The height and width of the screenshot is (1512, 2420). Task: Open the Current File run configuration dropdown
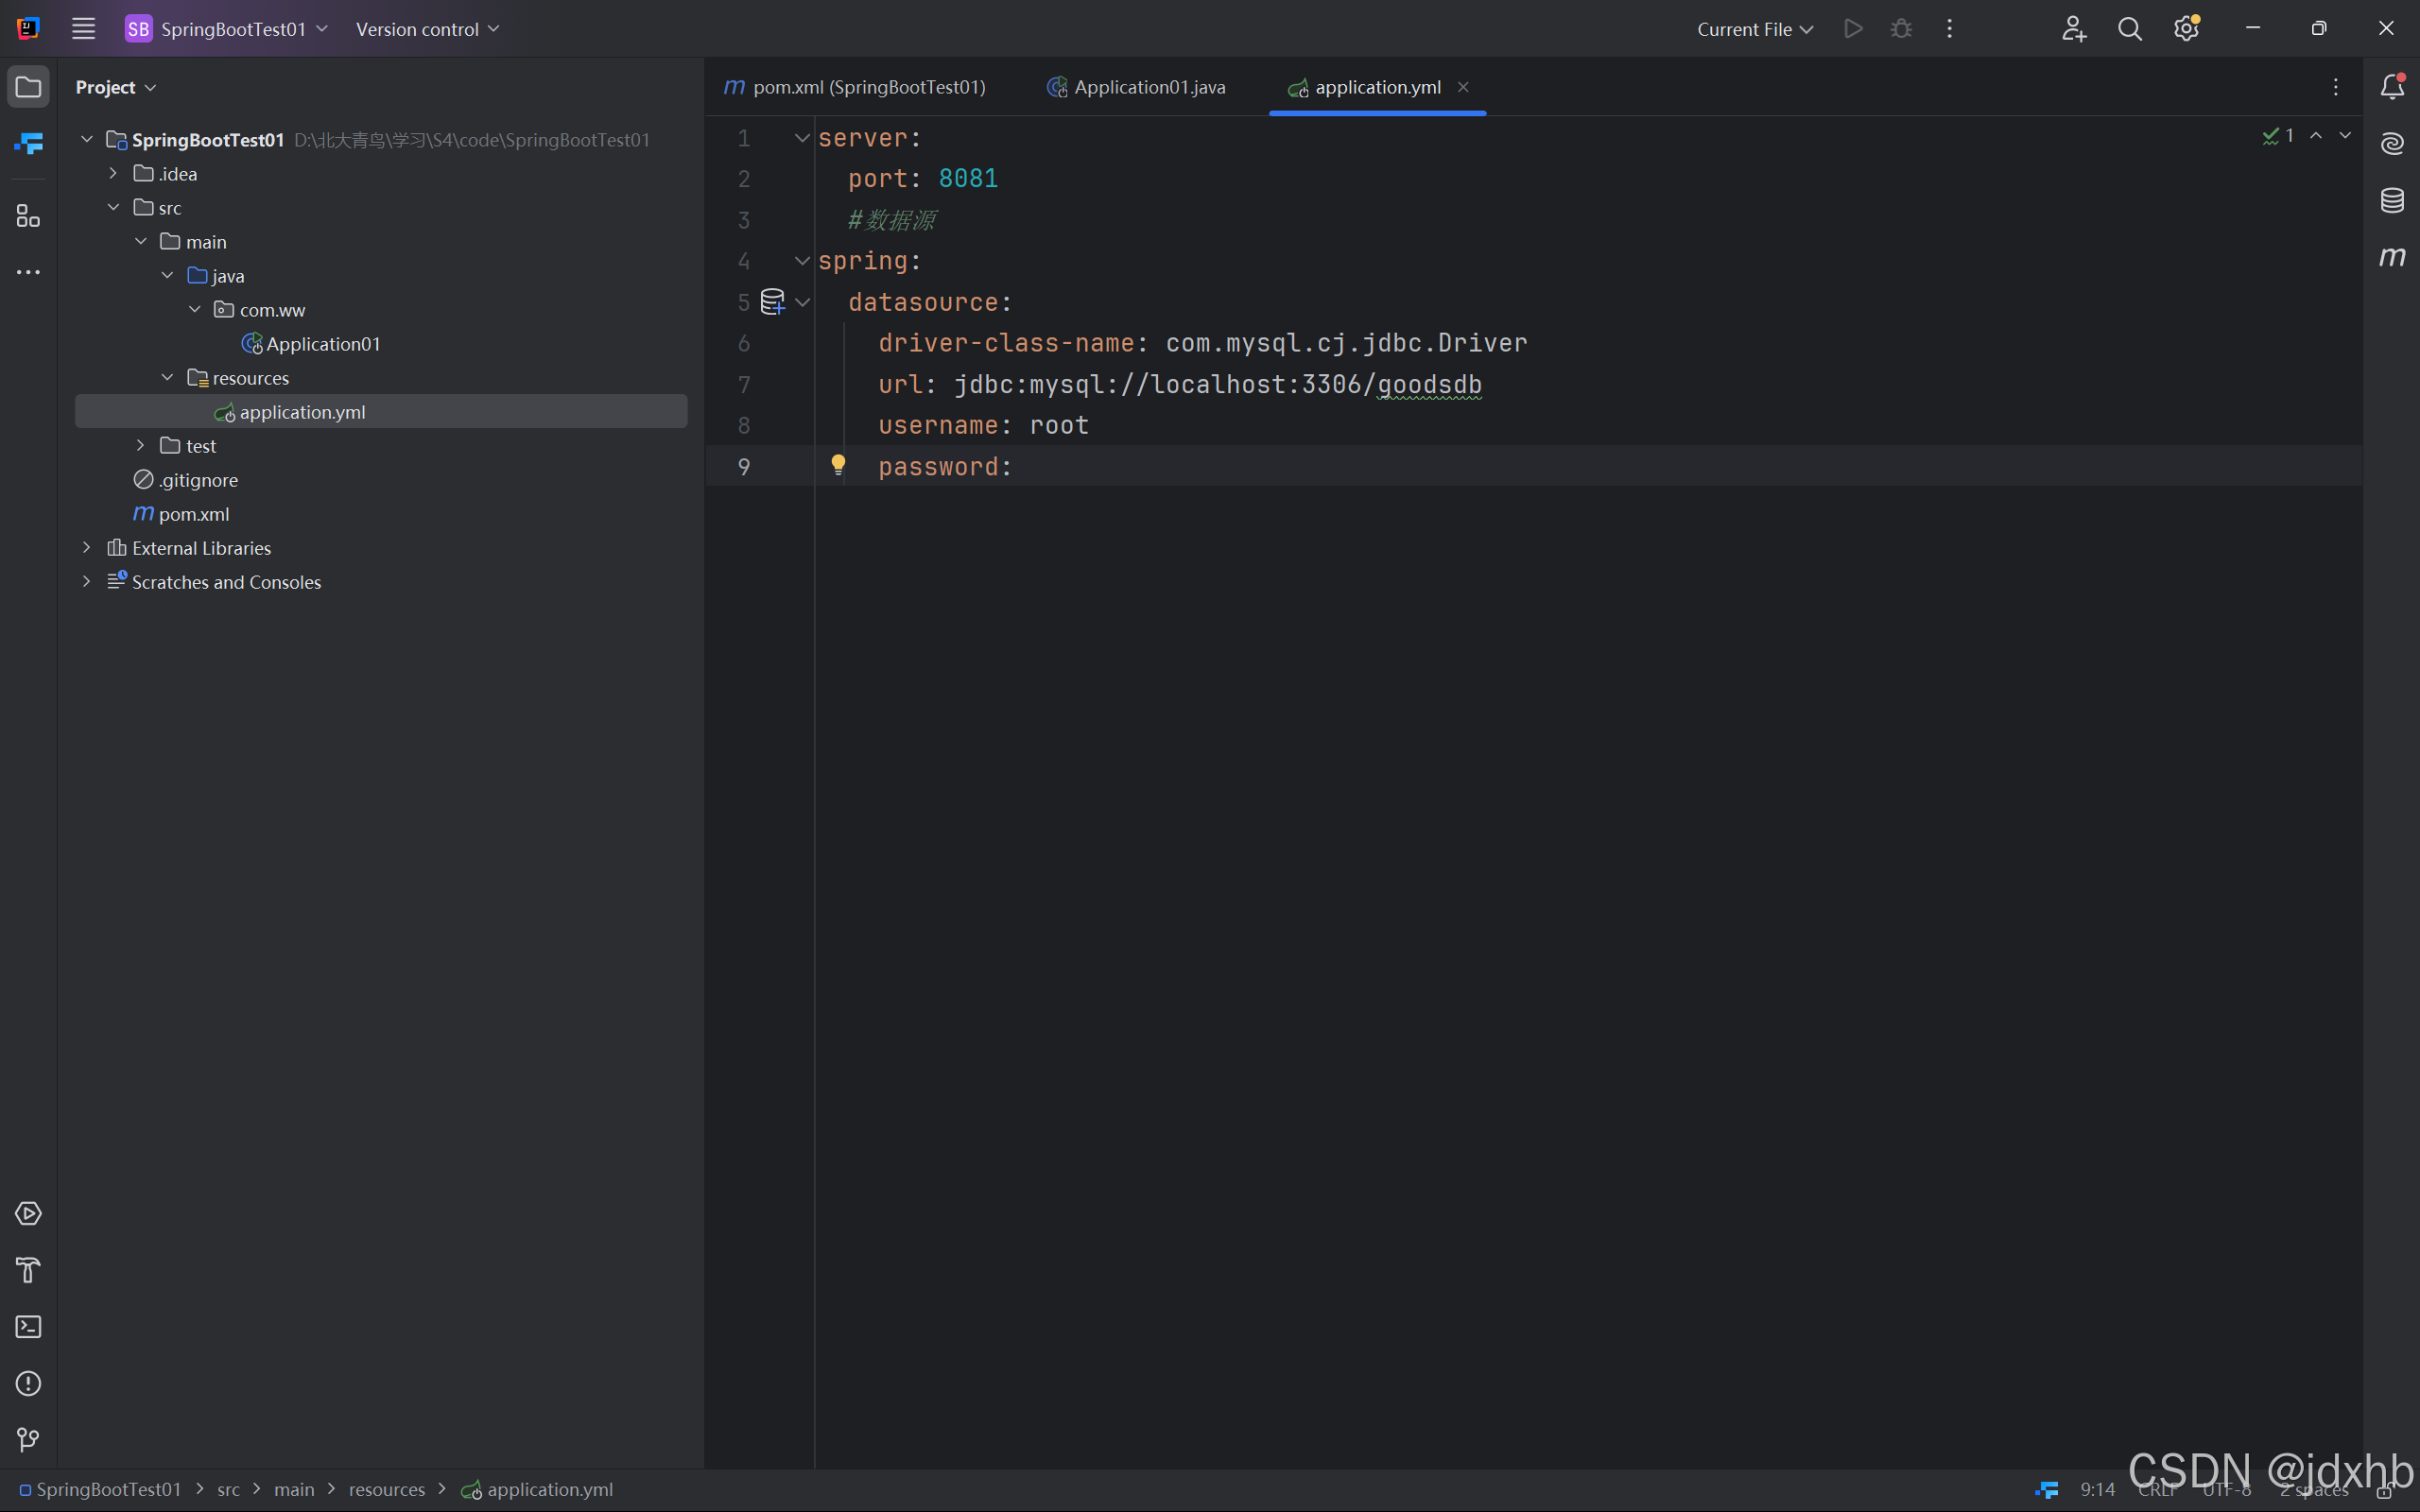(x=1754, y=29)
